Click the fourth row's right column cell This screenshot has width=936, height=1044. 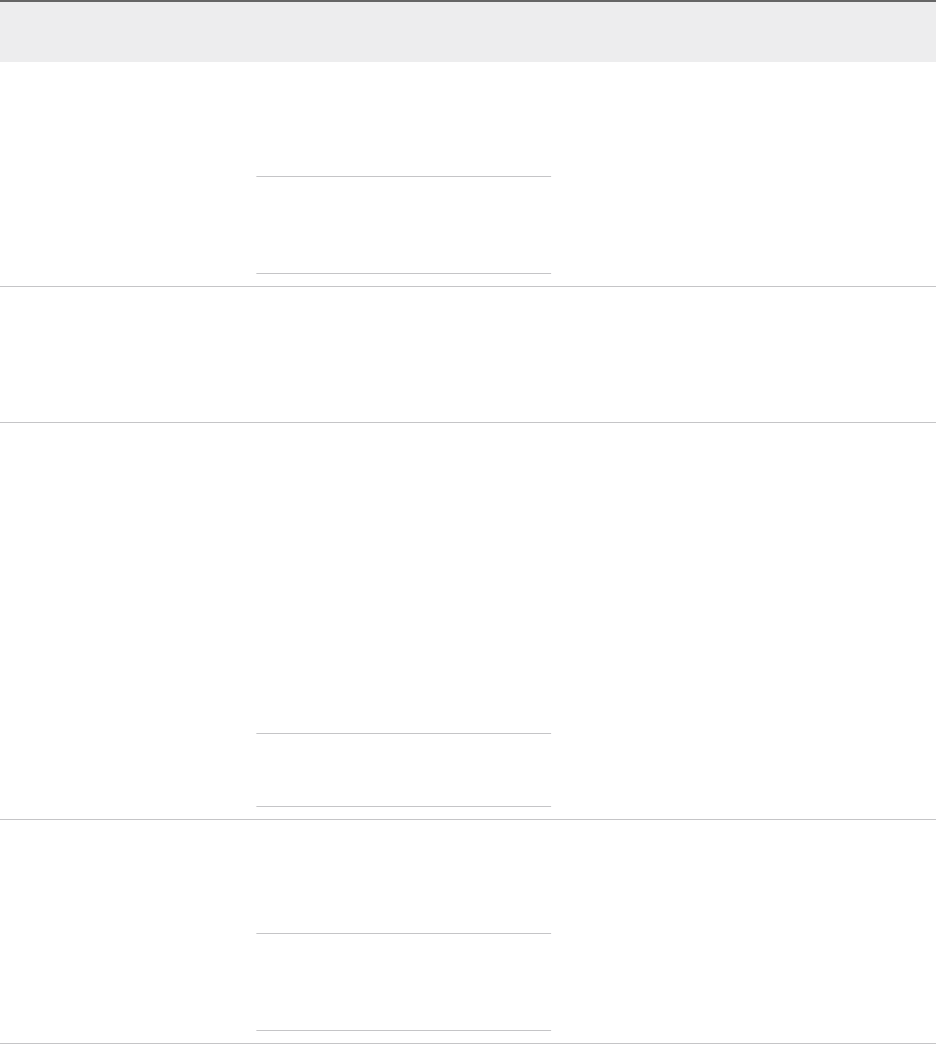(x=742, y=931)
